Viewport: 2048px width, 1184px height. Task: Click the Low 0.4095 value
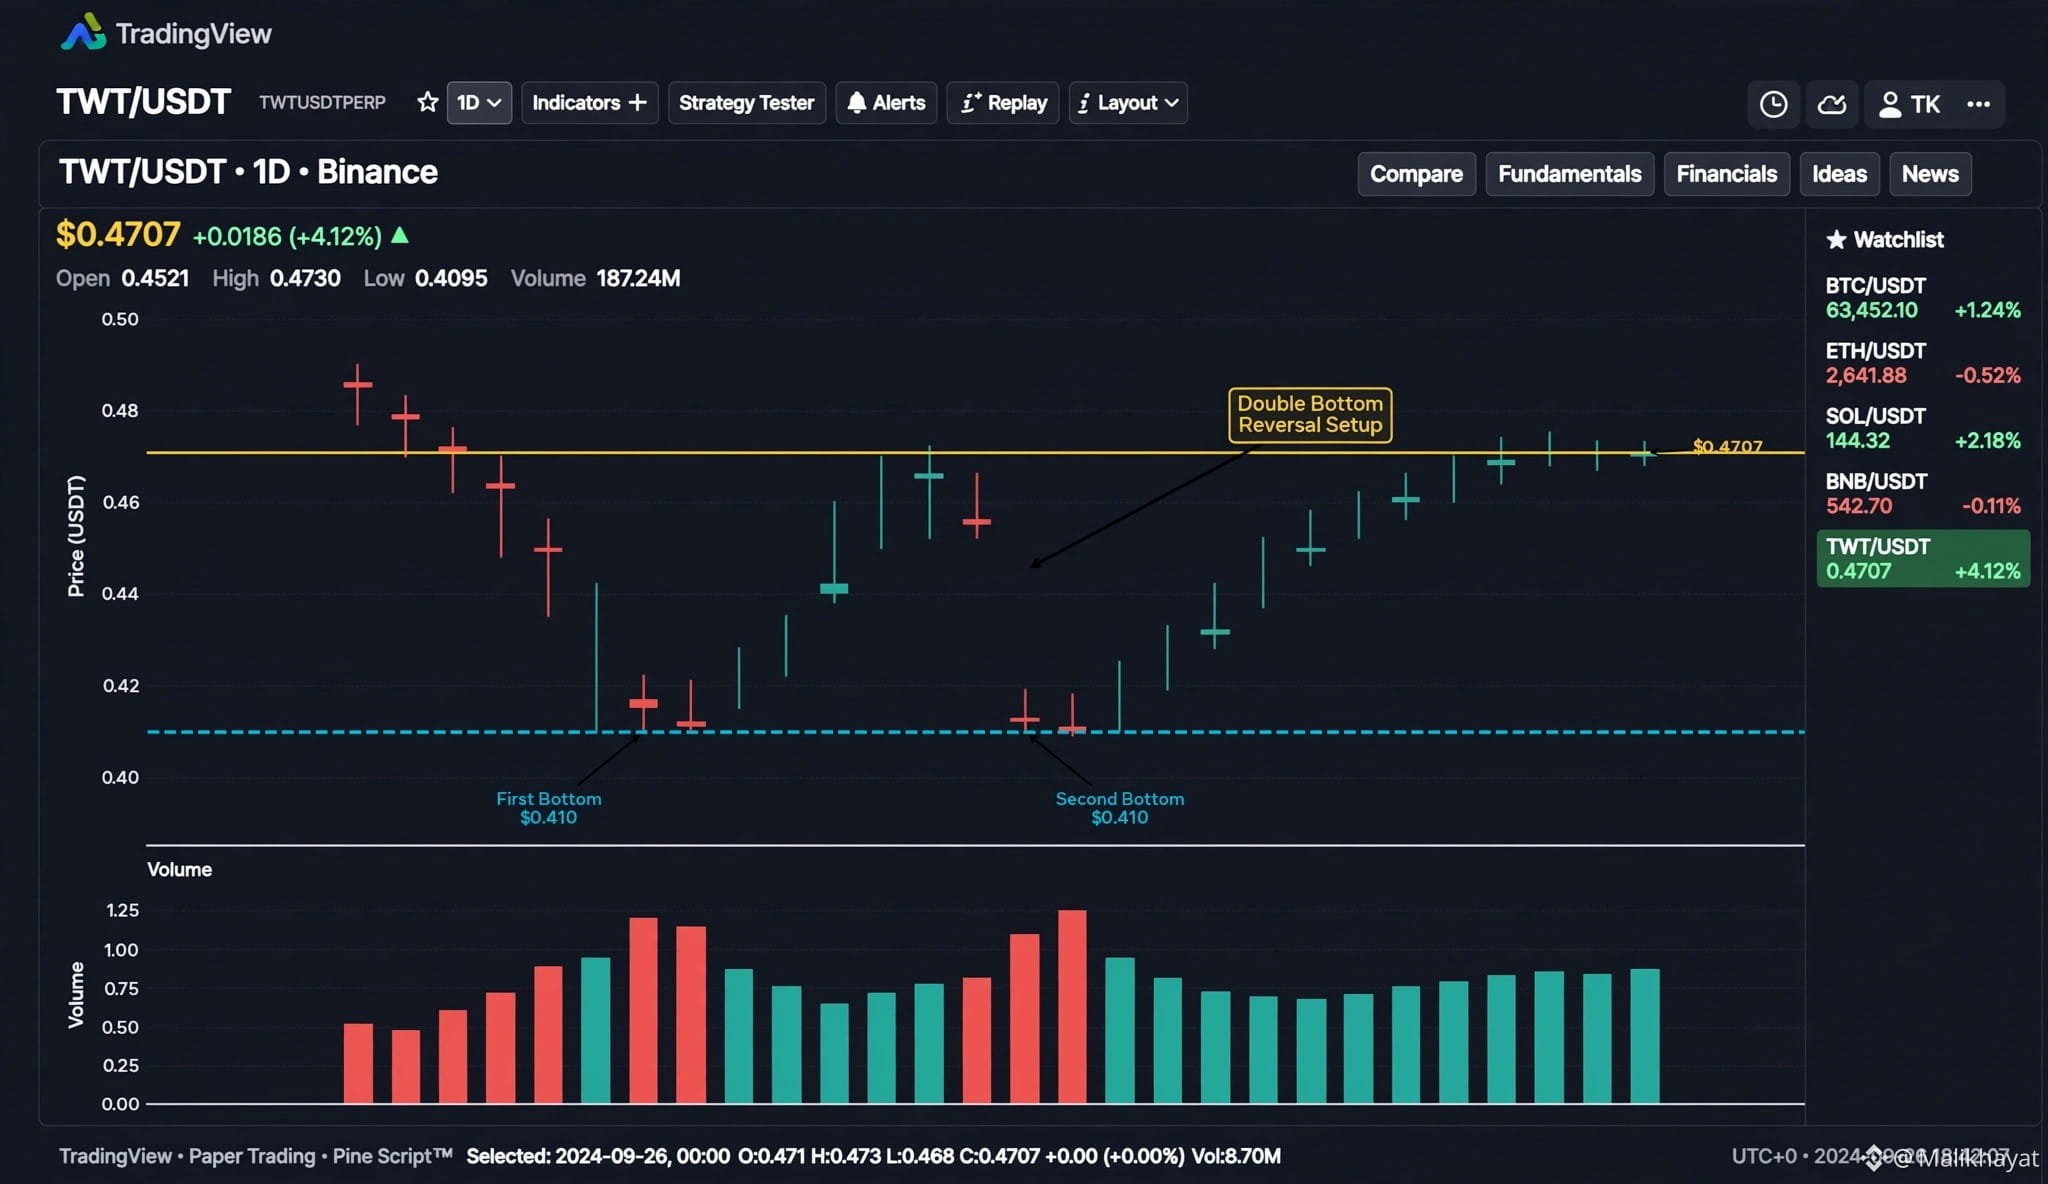[x=451, y=278]
